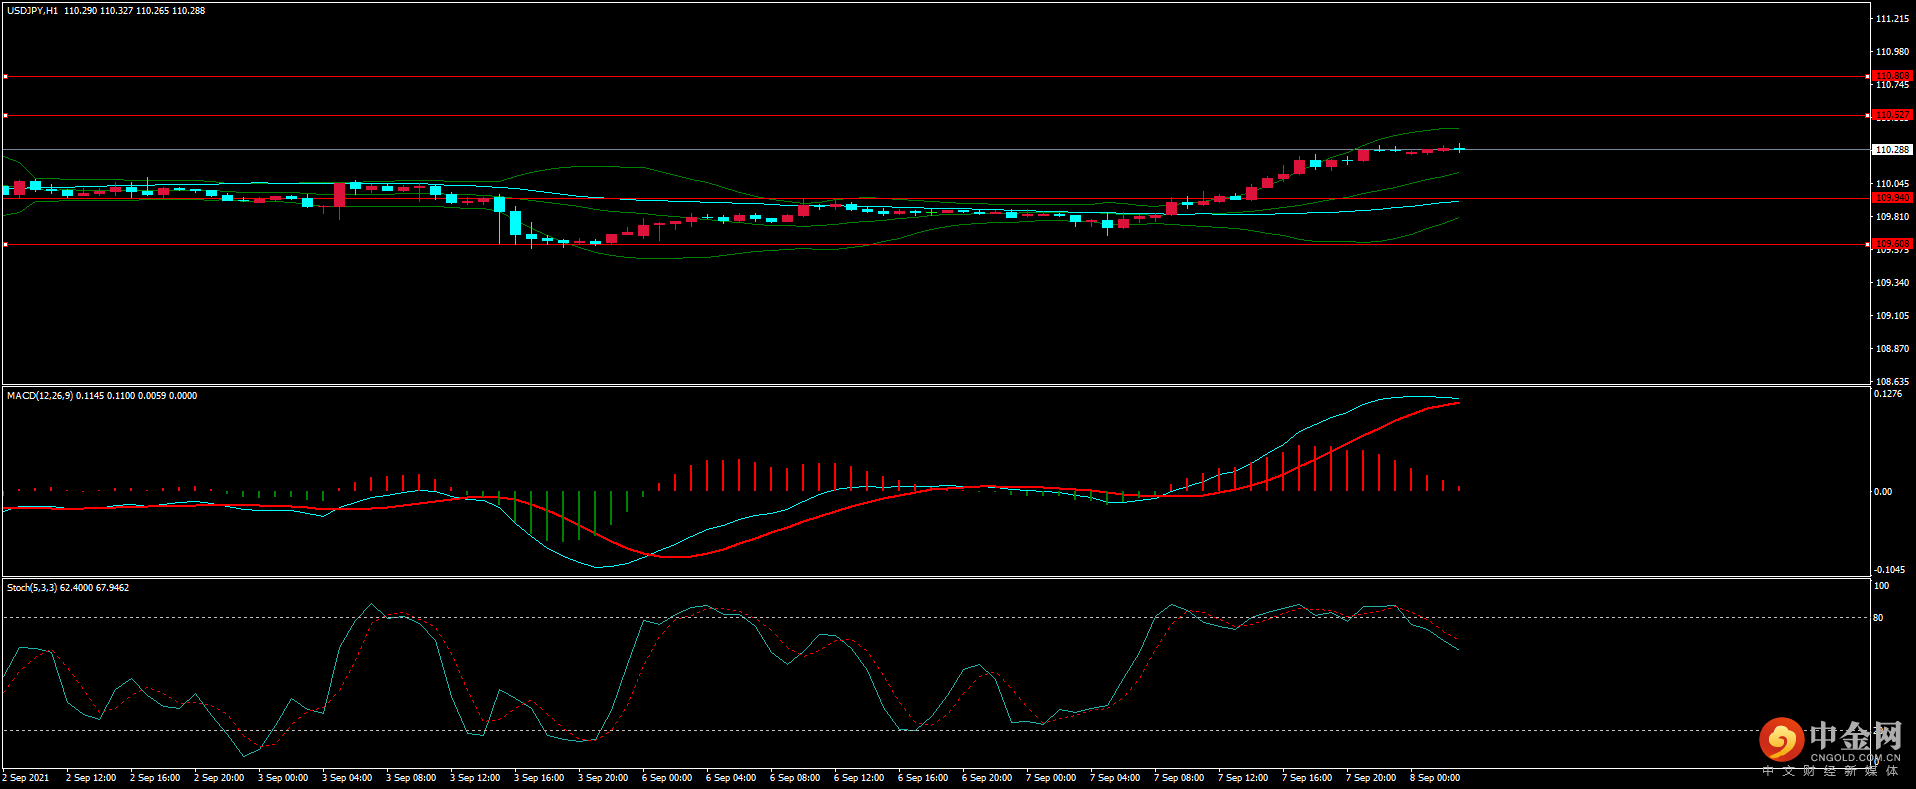Click the orange CNGOLD swirl logo
This screenshot has width=1916, height=789.
pyautogui.click(x=1781, y=740)
